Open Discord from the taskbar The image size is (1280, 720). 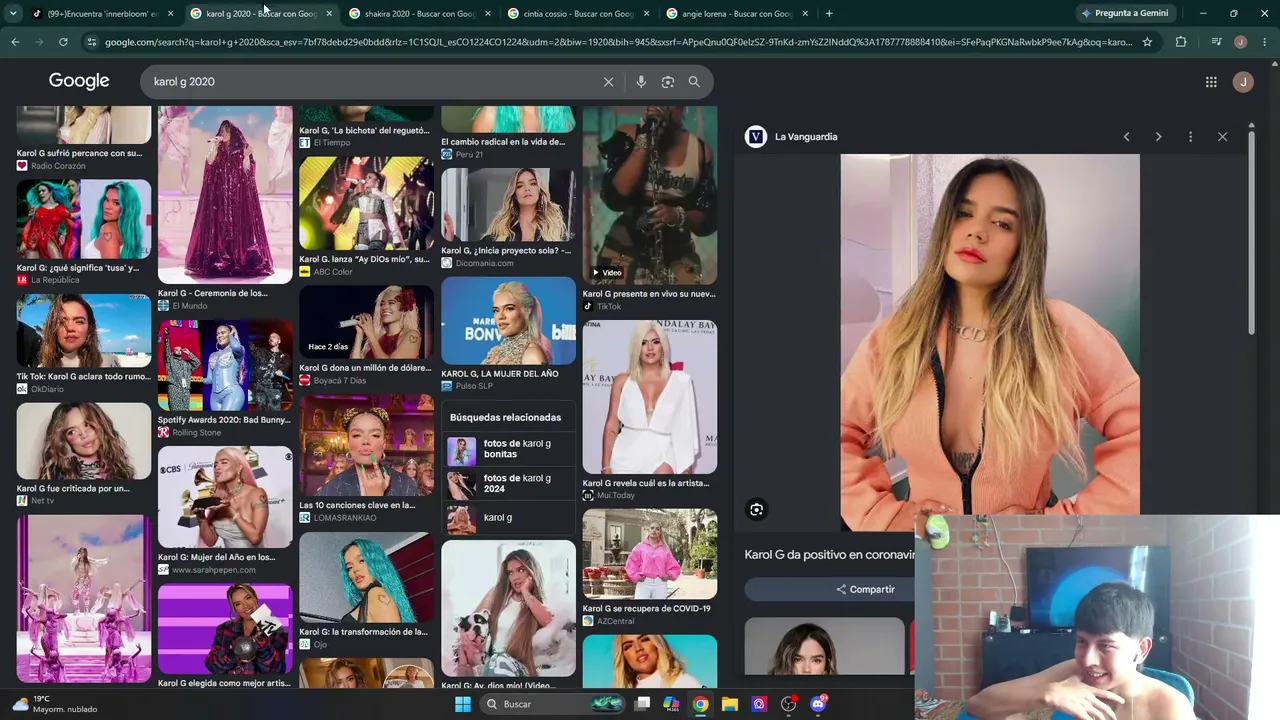(818, 704)
